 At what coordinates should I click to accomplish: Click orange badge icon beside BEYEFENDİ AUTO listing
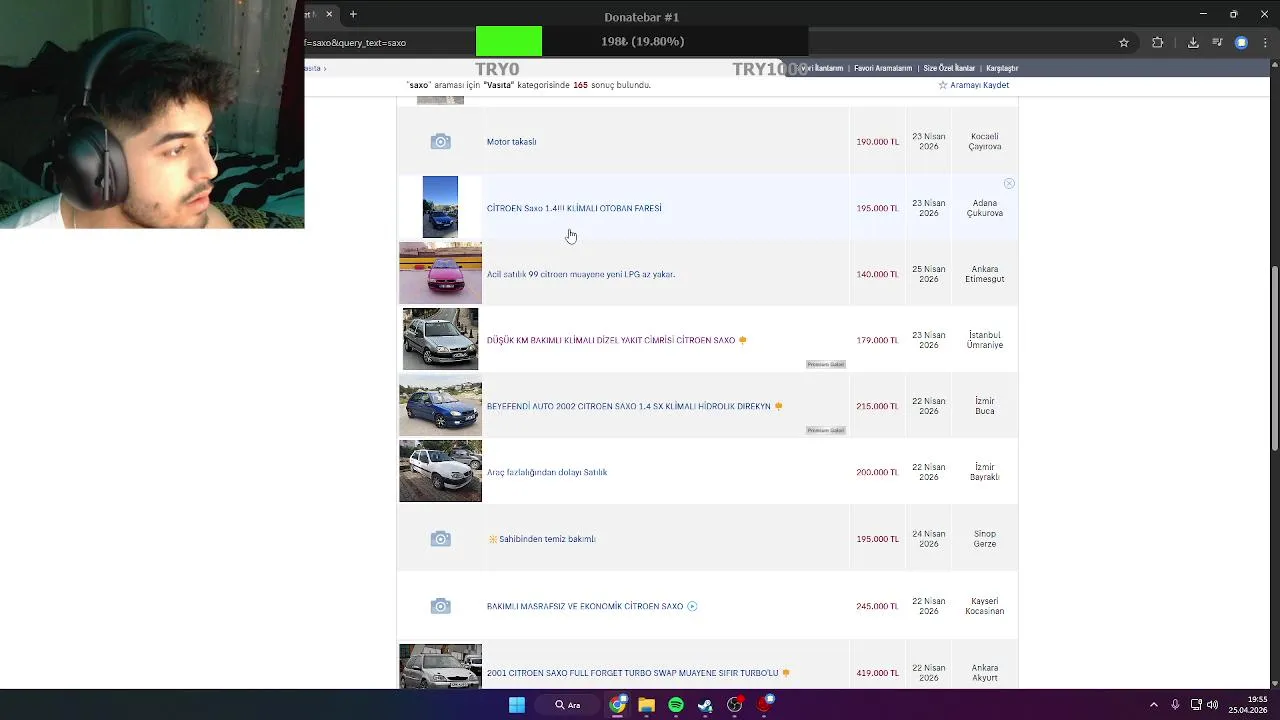pyautogui.click(x=778, y=406)
